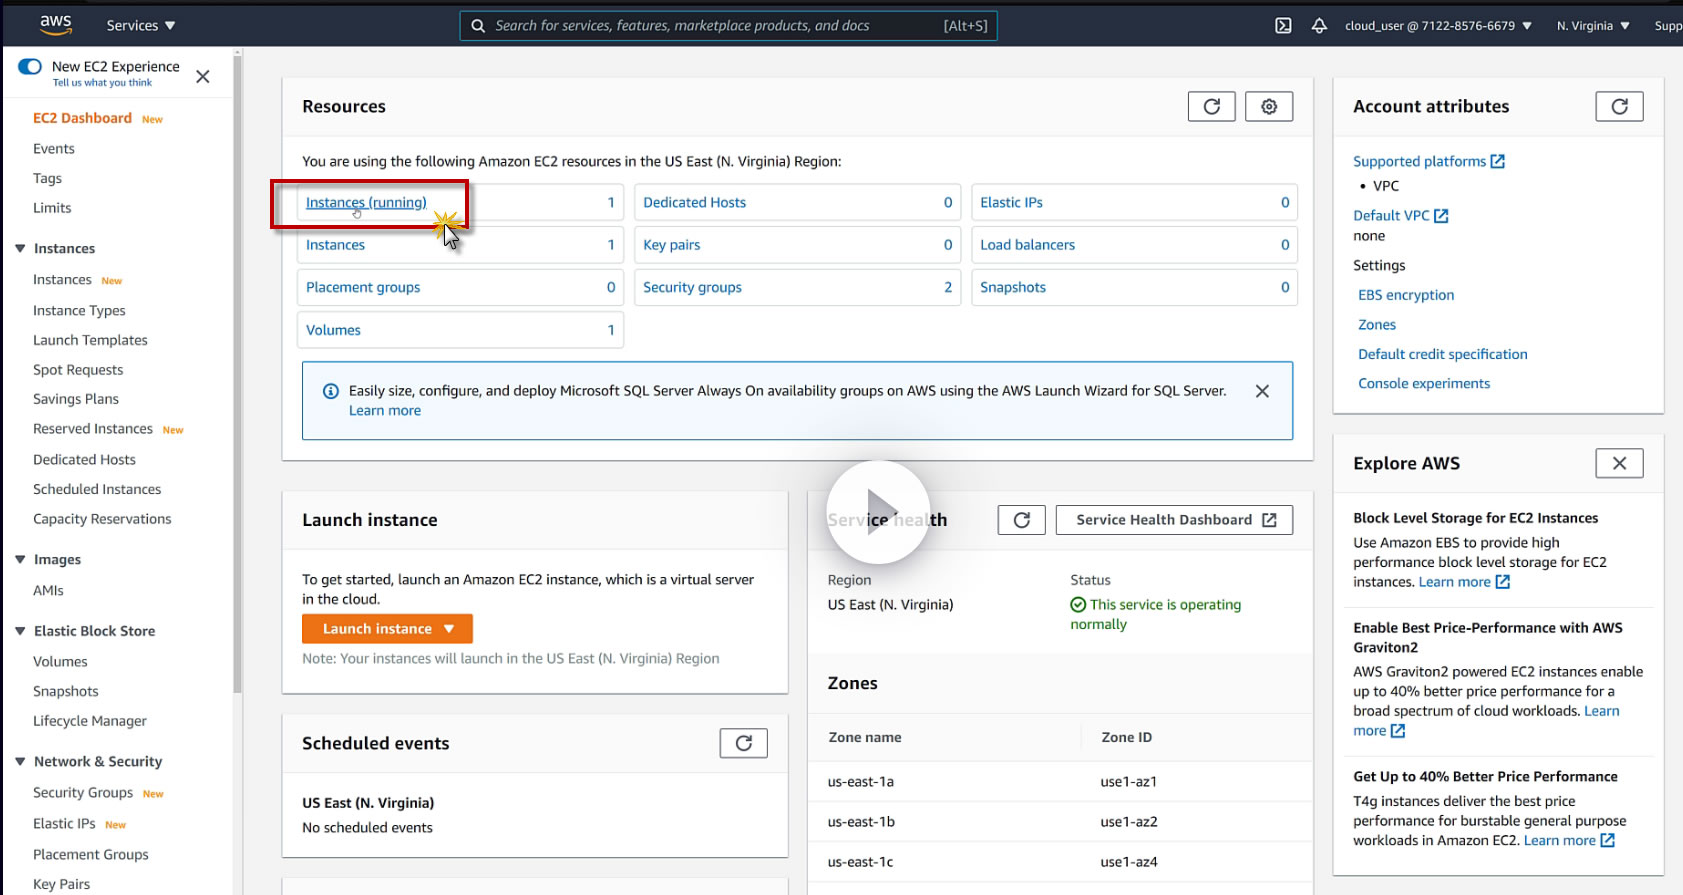Click Tell us what you think link
1683x895 pixels.
pyautogui.click(x=102, y=83)
